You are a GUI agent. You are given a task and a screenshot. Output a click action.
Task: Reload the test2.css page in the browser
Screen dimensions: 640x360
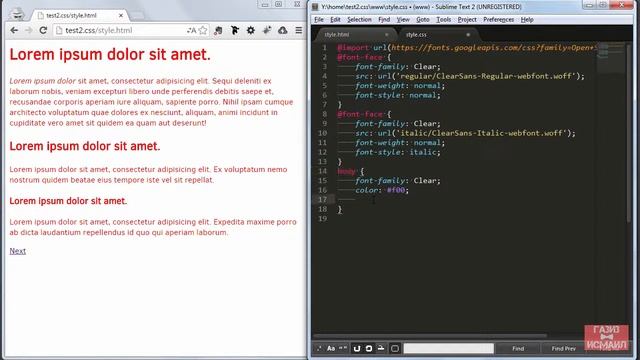tap(43, 30)
